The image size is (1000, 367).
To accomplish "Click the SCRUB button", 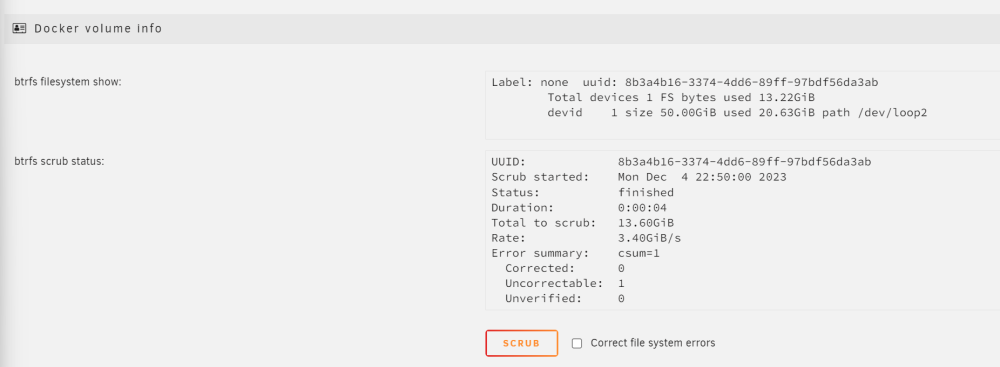I will 522,343.
